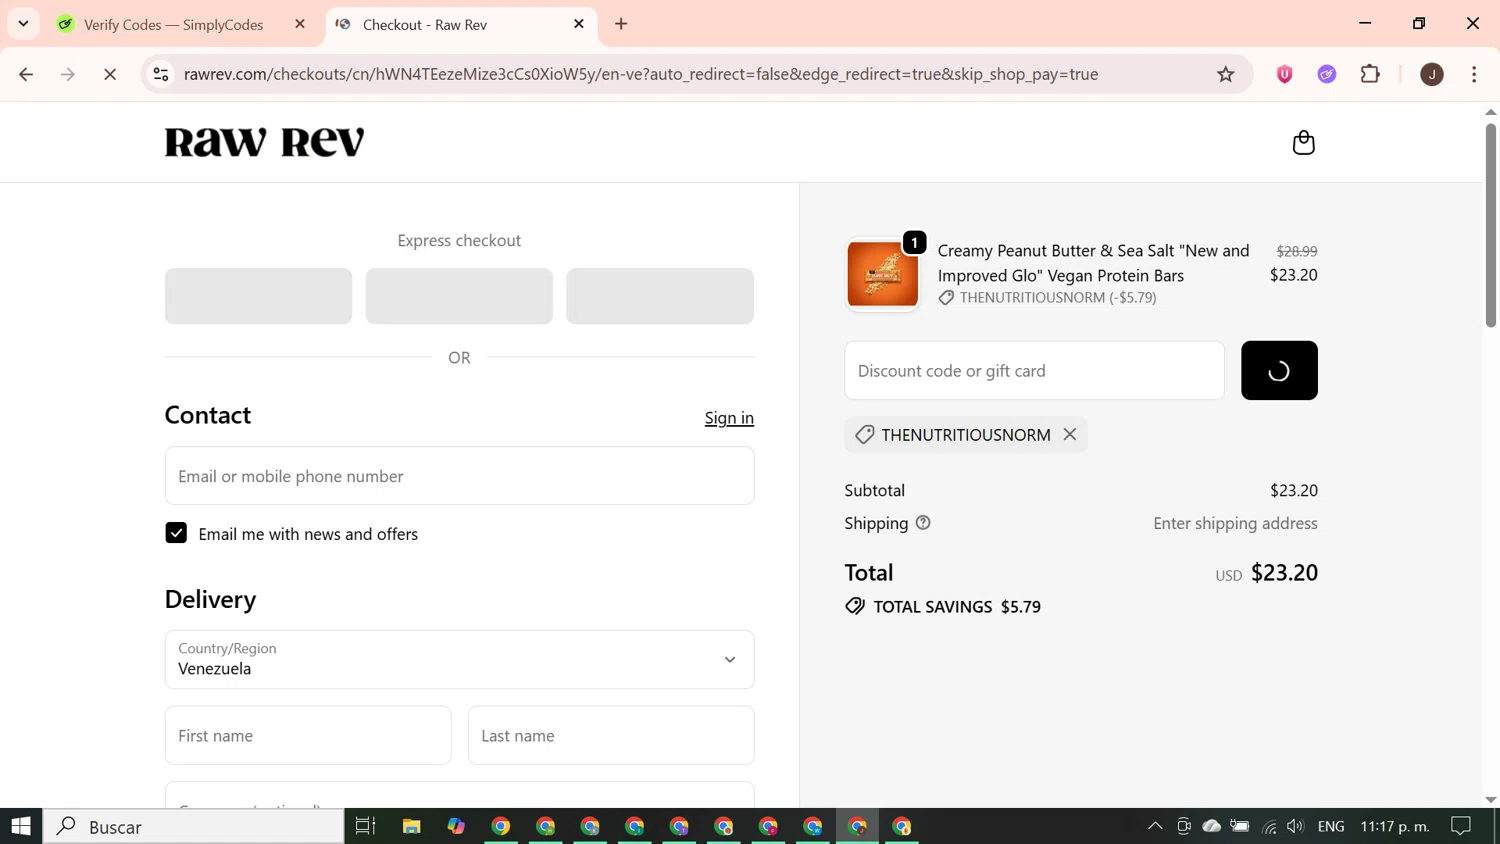Open the Wi-Fi network tray icon
Image resolution: width=1500 pixels, height=844 pixels.
pos(1269,826)
